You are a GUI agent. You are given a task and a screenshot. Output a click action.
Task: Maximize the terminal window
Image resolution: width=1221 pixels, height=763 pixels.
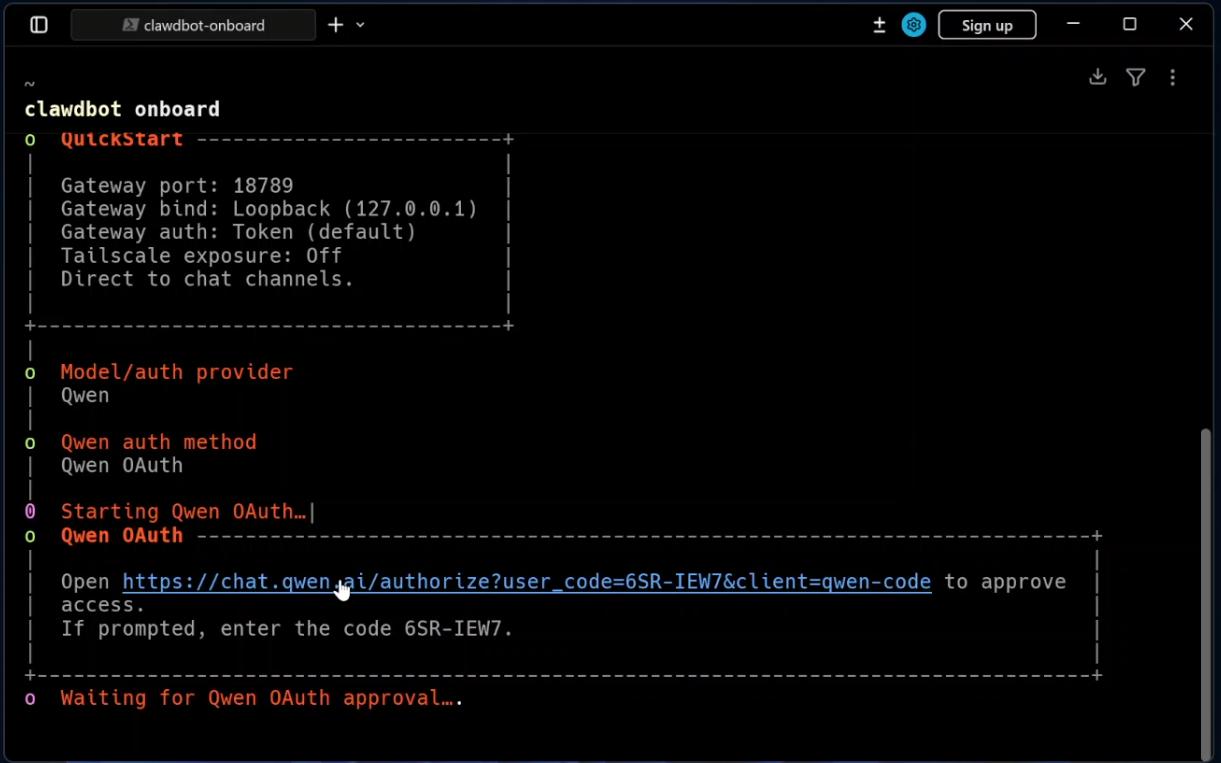click(x=1129, y=25)
